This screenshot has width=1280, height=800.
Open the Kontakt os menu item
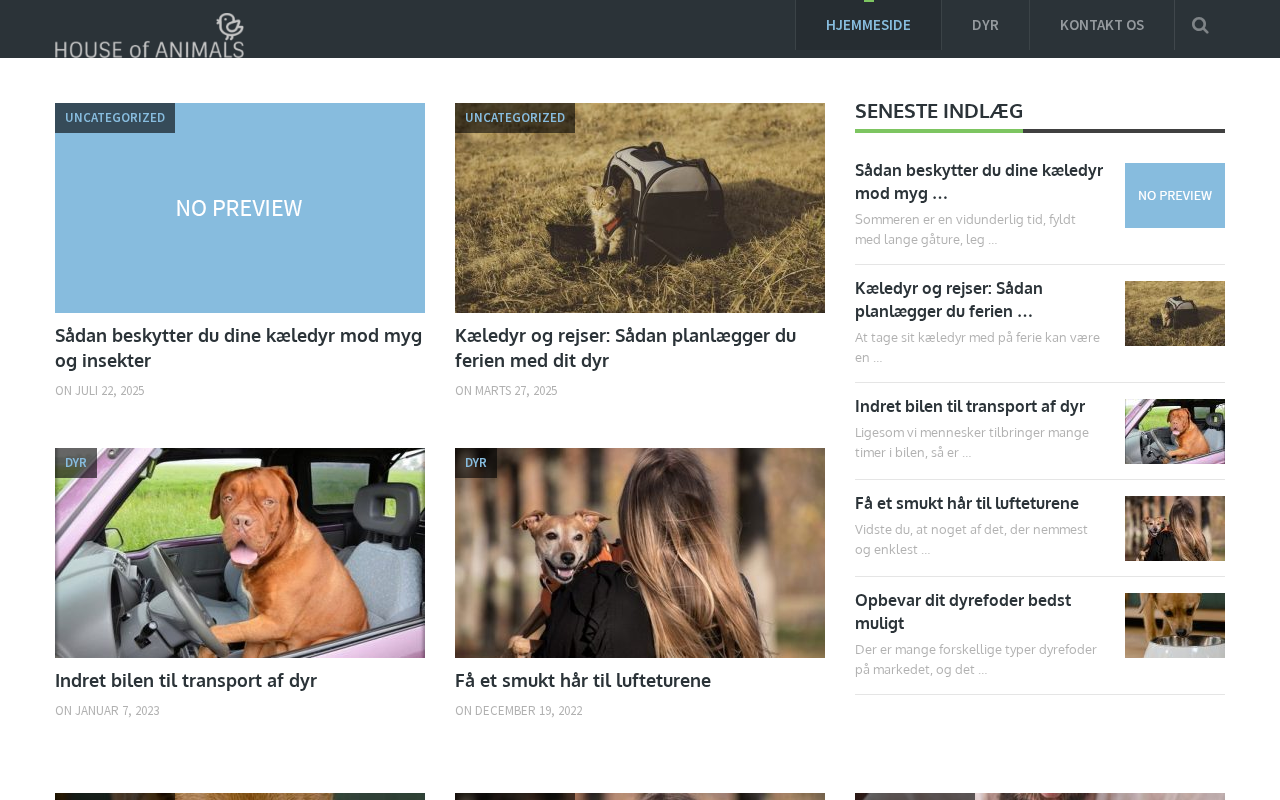pyautogui.click(x=1102, y=25)
